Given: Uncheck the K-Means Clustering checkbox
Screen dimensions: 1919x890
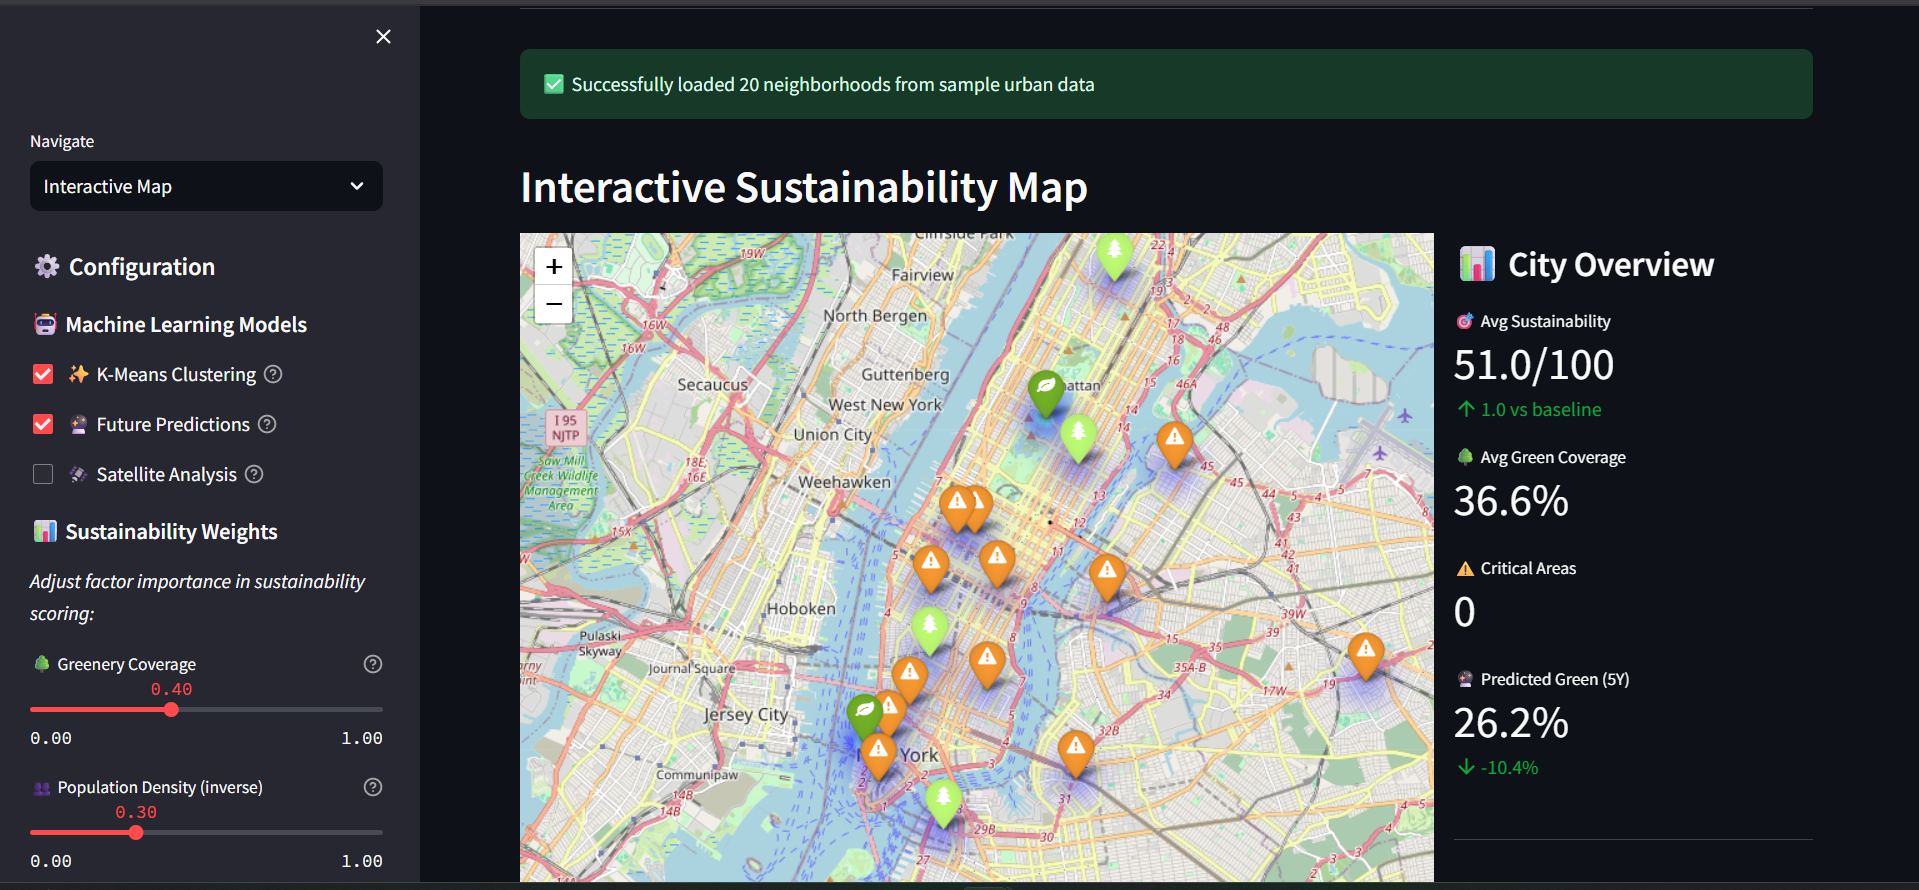Looking at the screenshot, I should click(x=43, y=374).
